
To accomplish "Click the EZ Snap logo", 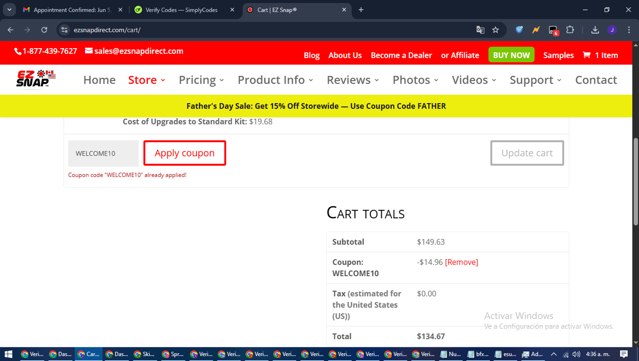I will [36, 79].
